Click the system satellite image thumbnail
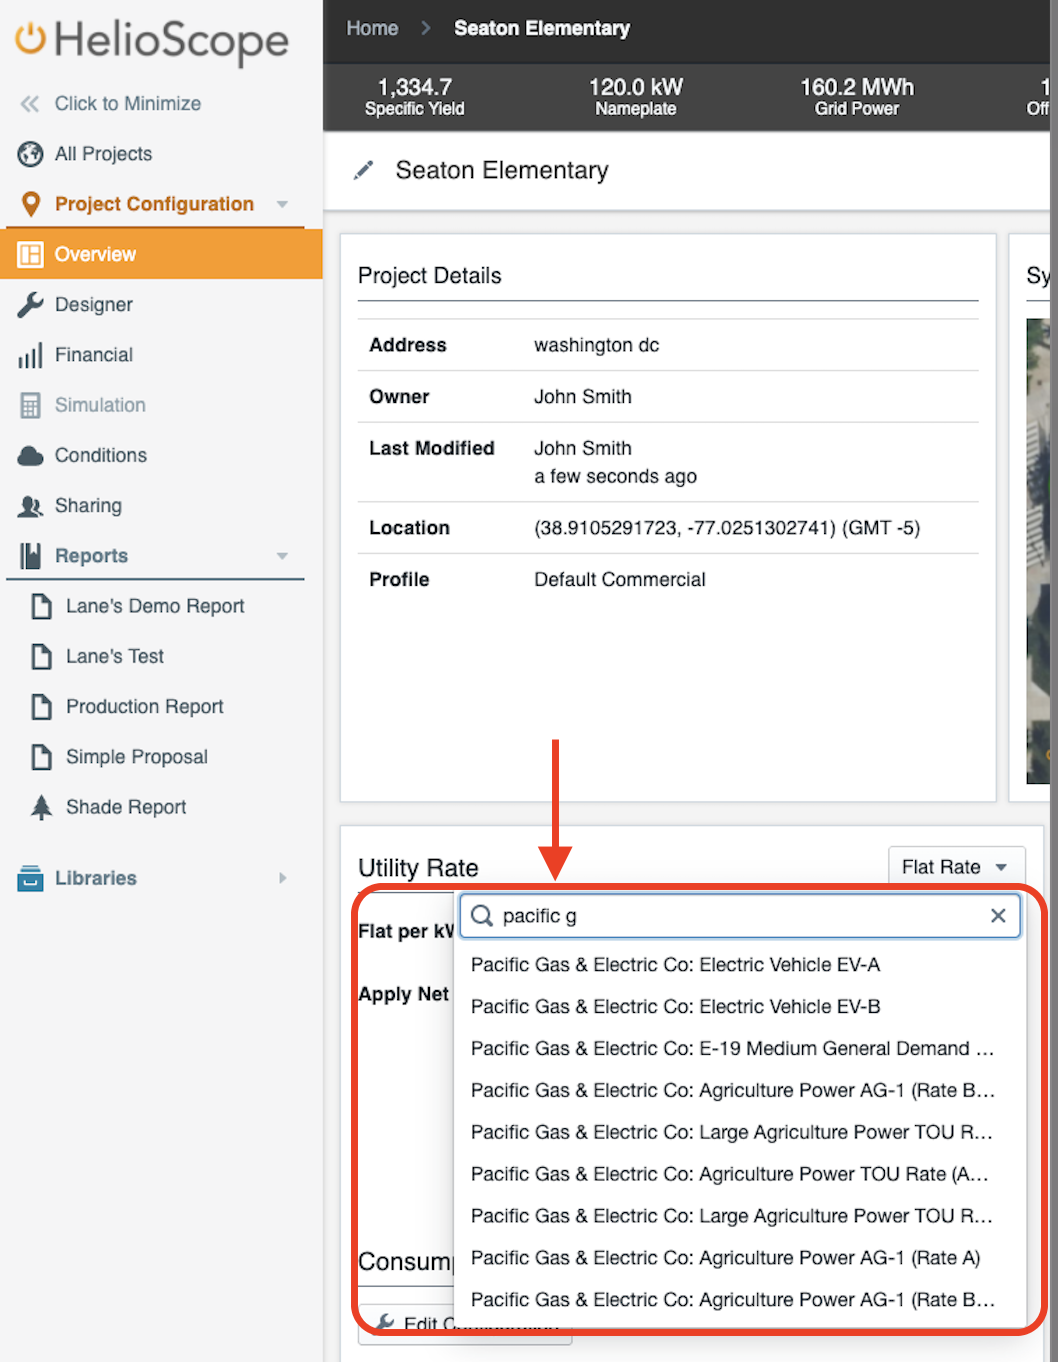 pyautogui.click(x=1038, y=551)
